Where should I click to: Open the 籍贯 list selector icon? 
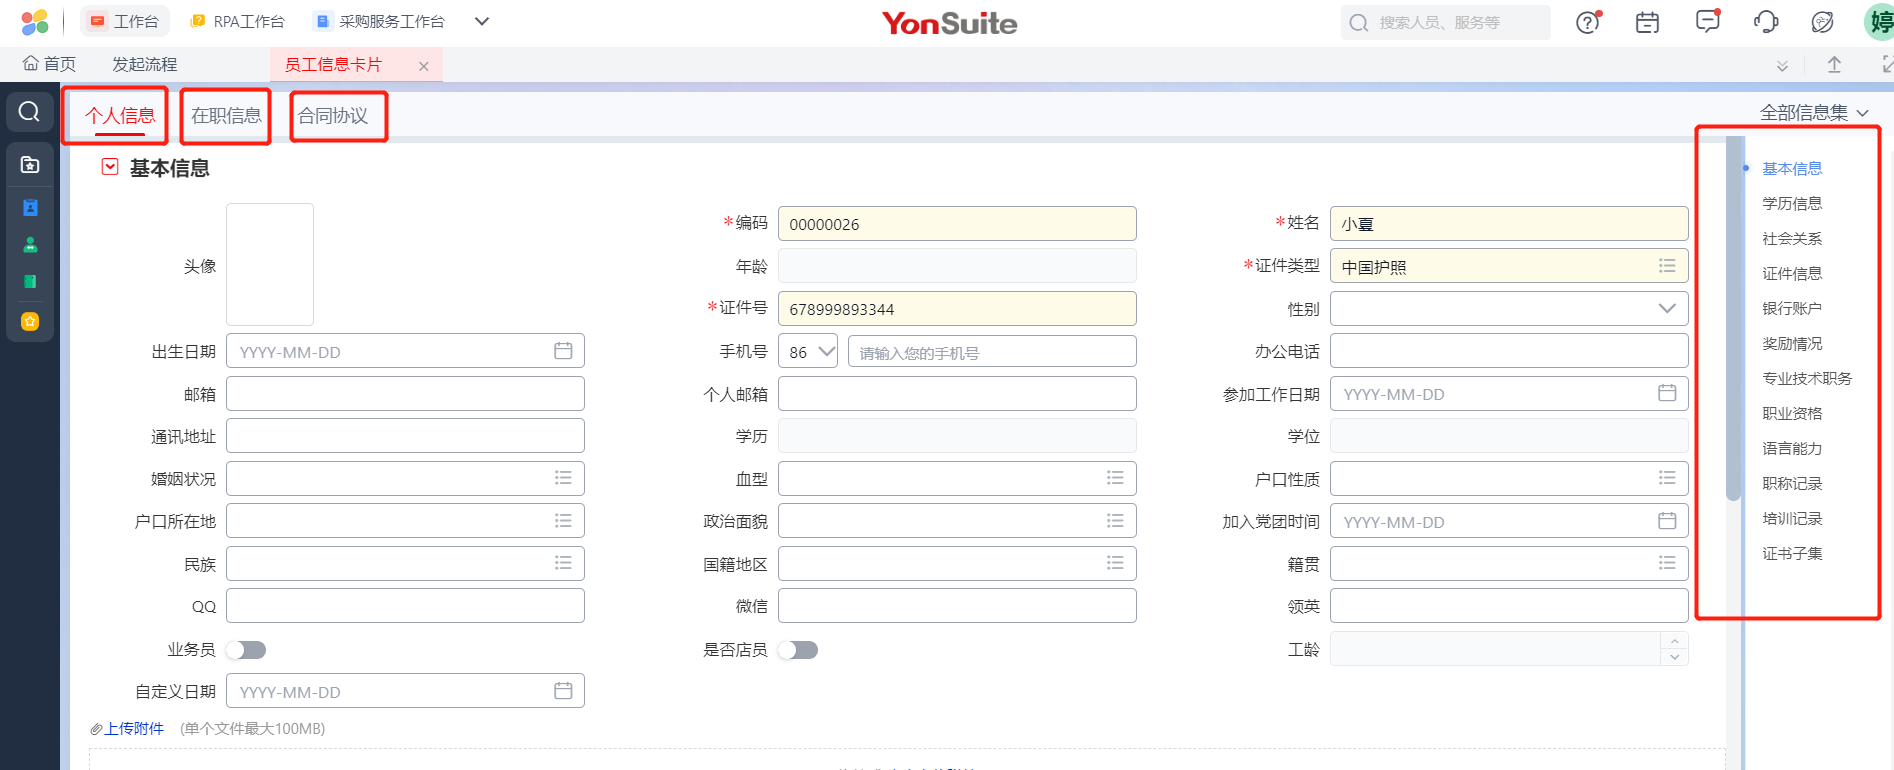click(x=1667, y=563)
